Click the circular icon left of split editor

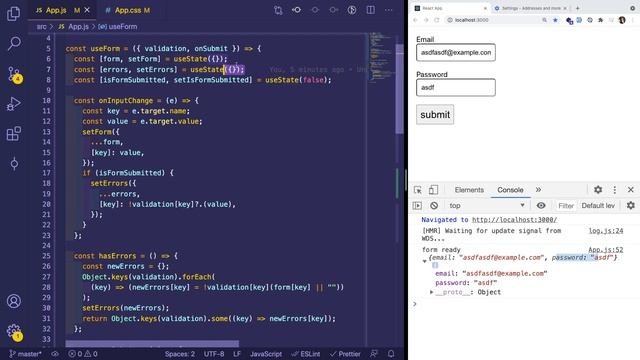click(x=352, y=10)
